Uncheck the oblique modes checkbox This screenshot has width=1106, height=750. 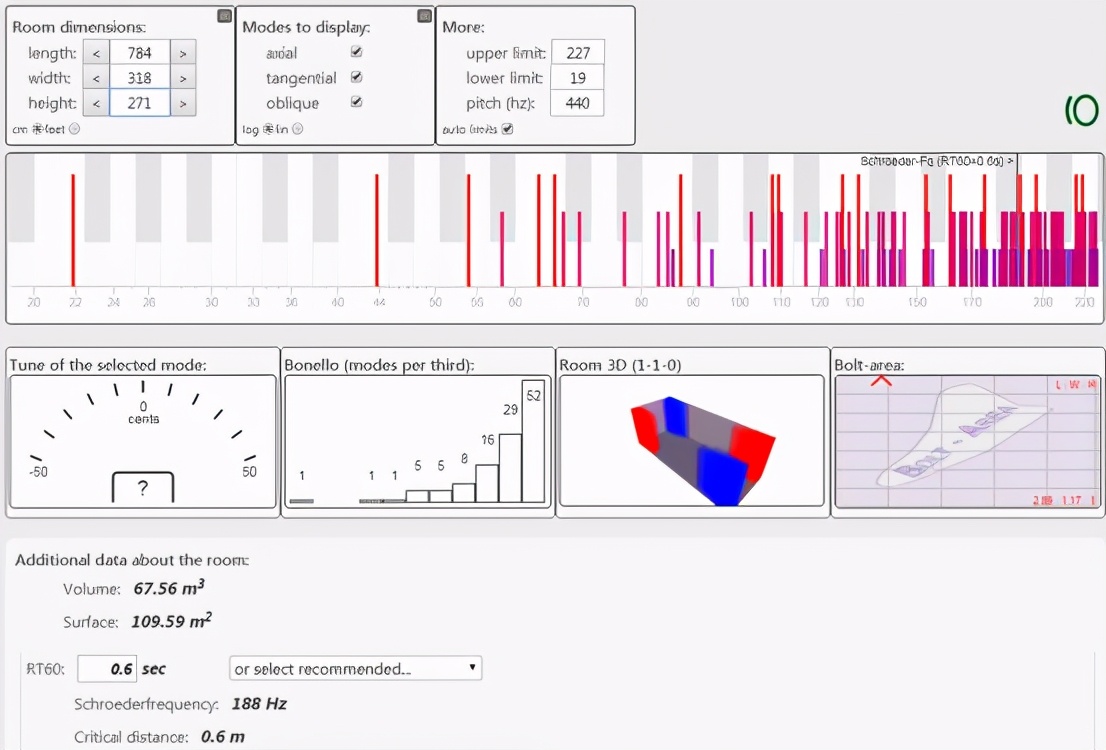tap(357, 102)
